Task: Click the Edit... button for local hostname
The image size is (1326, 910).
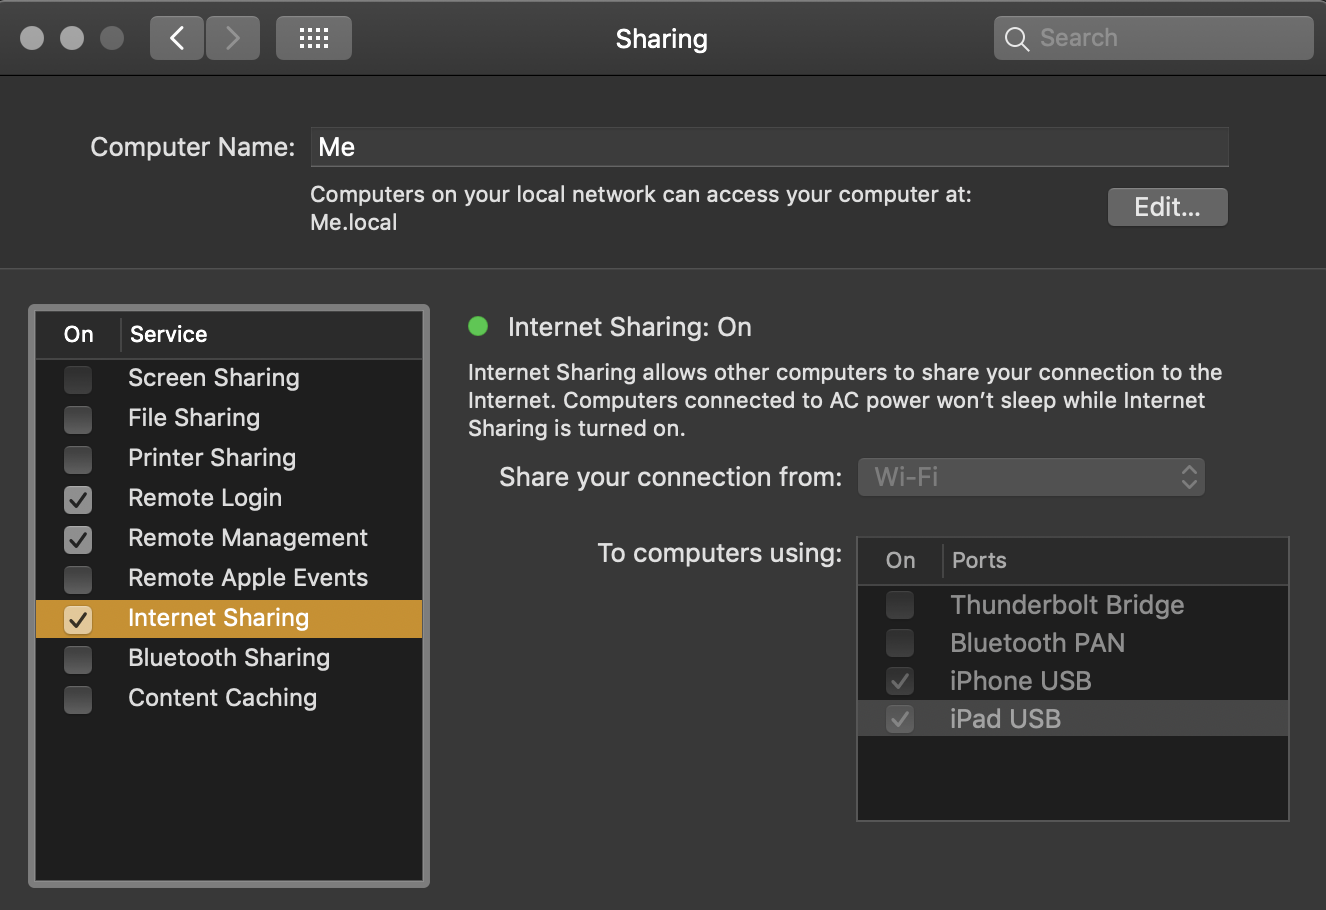Action: (x=1167, y=207)
